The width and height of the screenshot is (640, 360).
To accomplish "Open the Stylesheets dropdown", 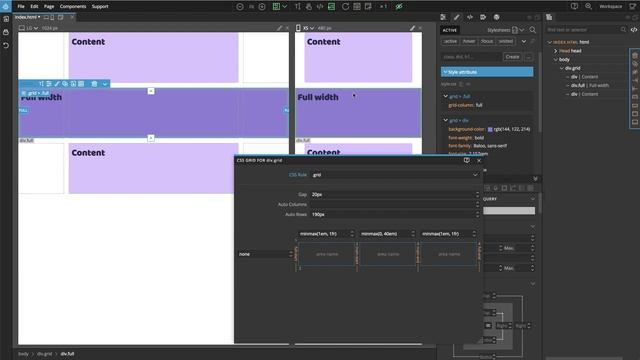I will (x=505, y=30).
